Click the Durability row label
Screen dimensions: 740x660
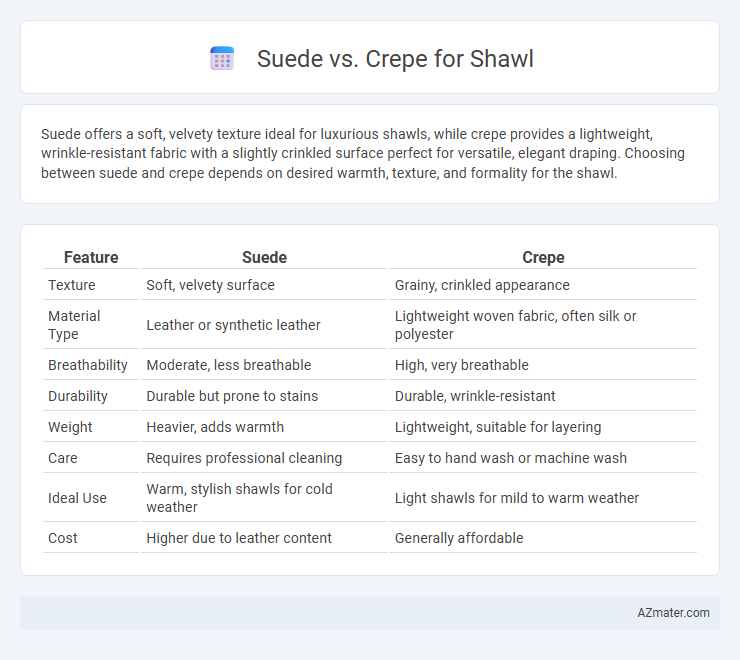coord(78,396)
